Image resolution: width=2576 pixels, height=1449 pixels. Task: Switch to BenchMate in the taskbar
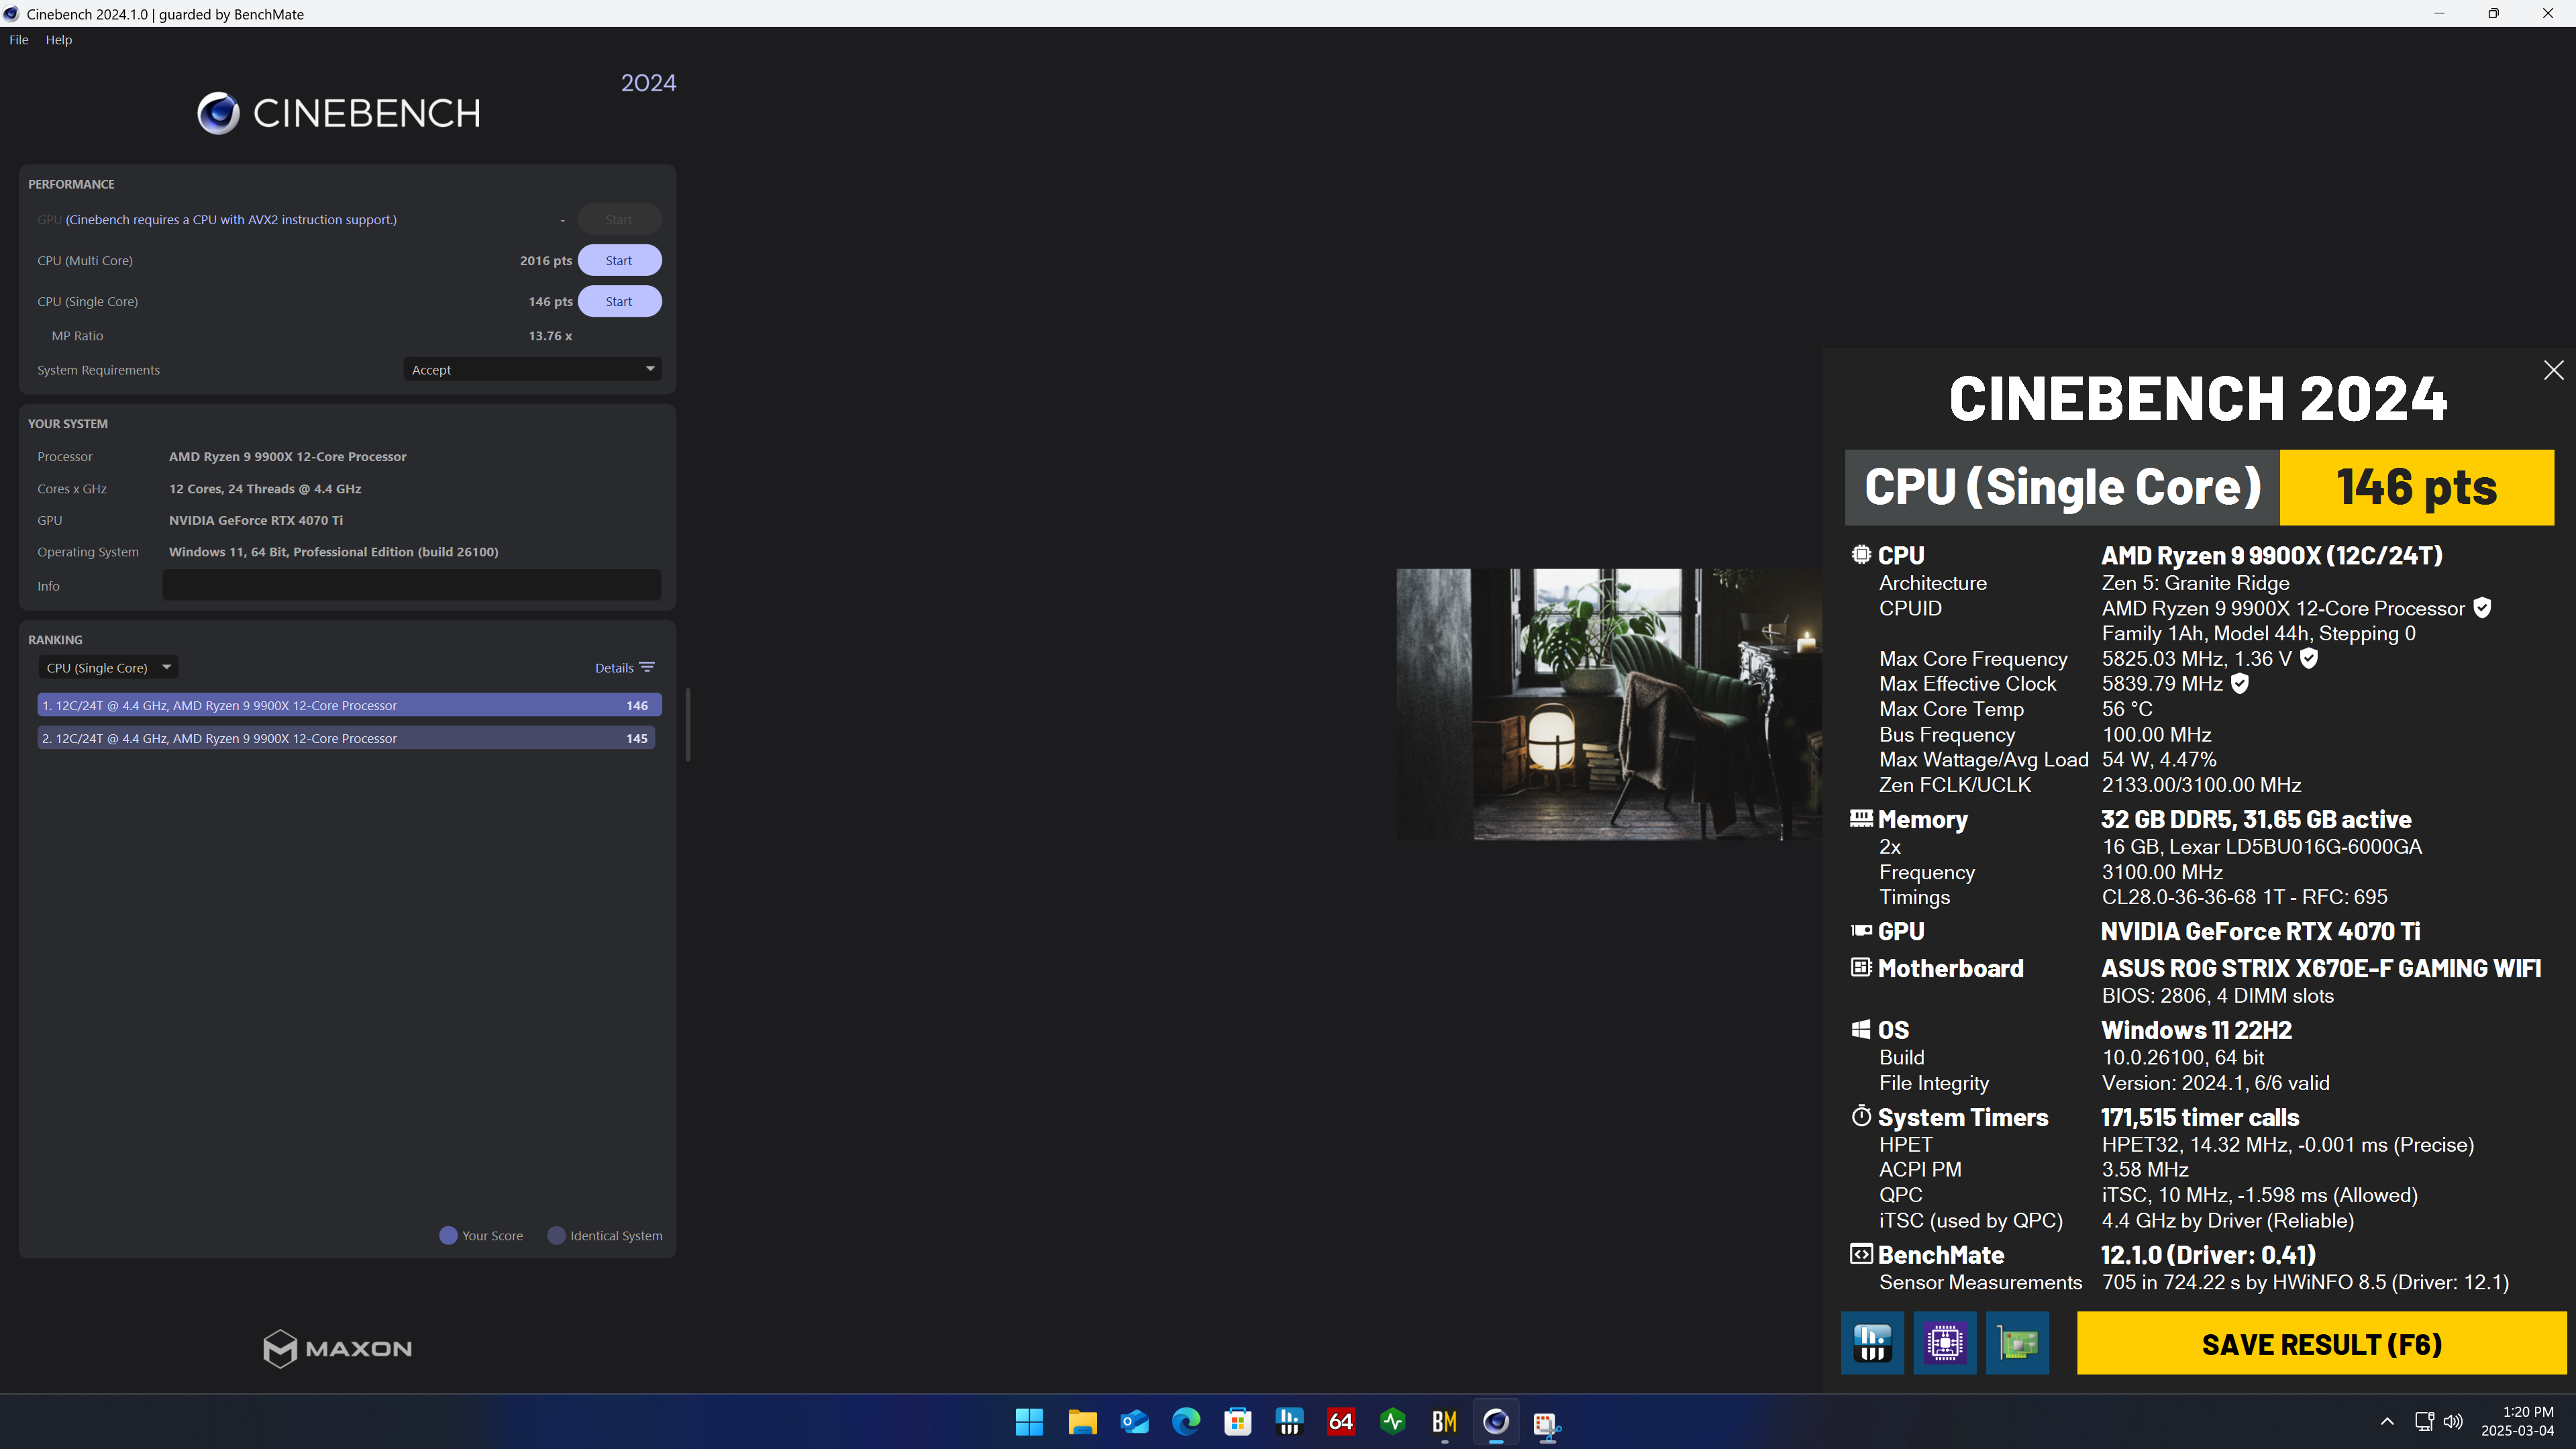coord(1444,1422)
